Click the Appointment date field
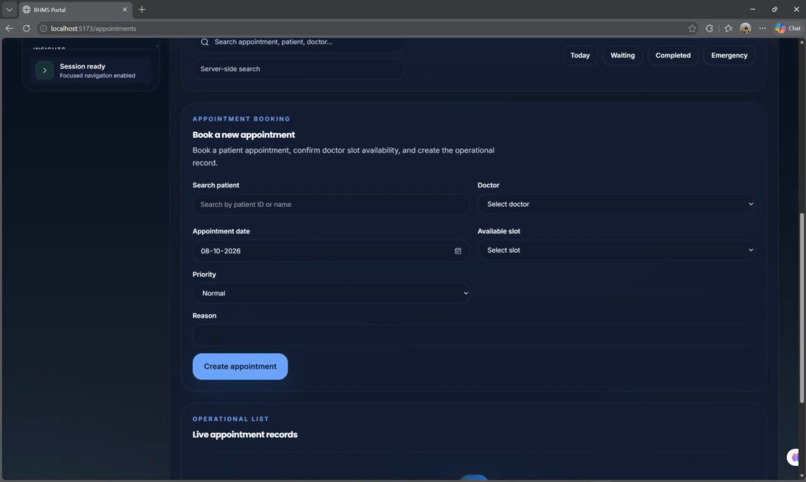806x482 pixels. click(331, 251)
